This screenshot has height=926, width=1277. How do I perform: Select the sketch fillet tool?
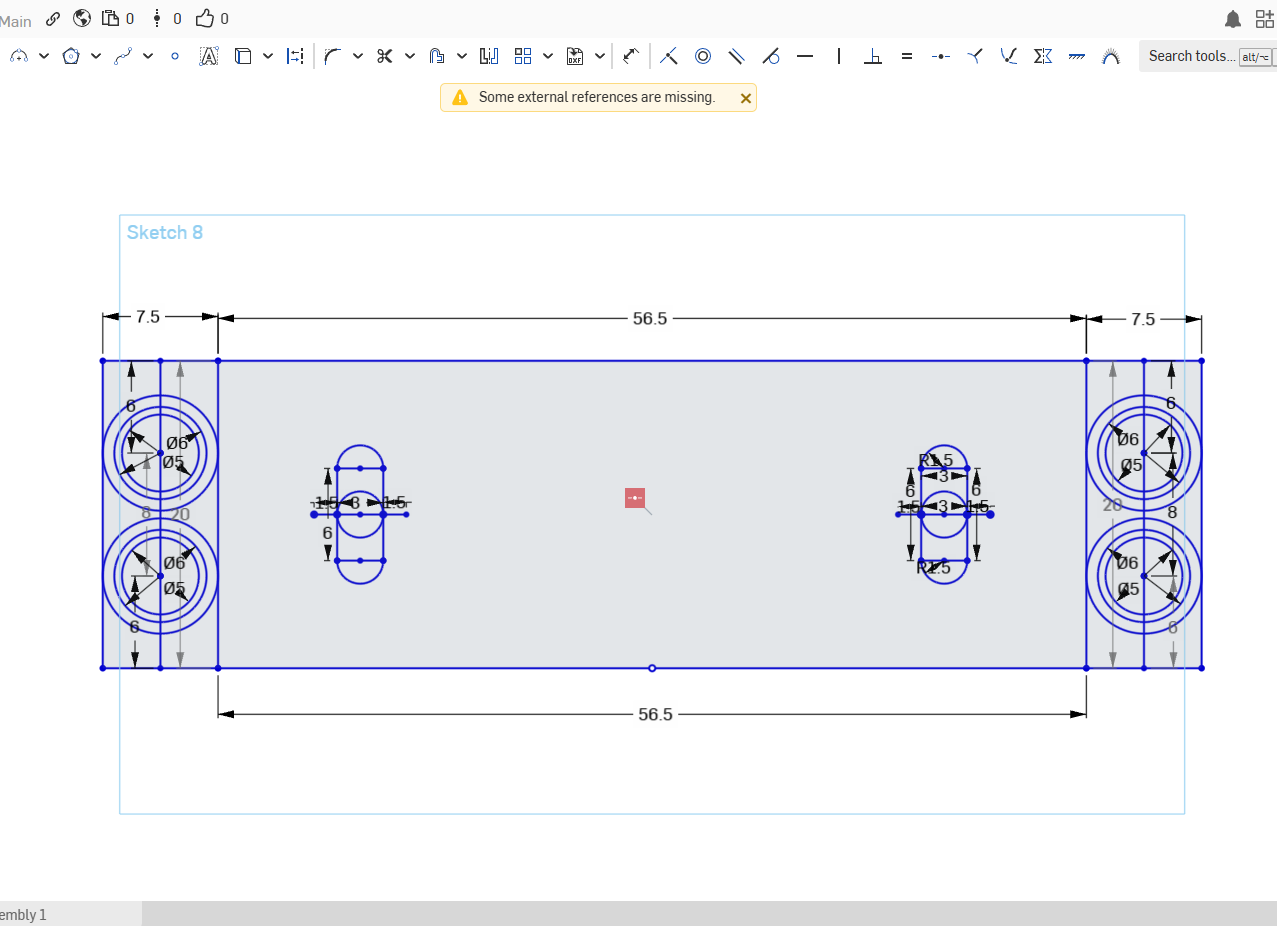(333, 56)
